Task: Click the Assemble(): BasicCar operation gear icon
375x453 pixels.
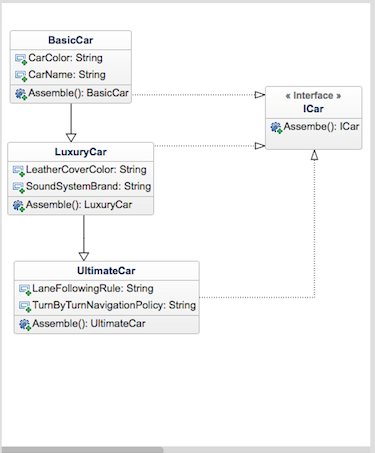Action: click(x=21, y=94)
